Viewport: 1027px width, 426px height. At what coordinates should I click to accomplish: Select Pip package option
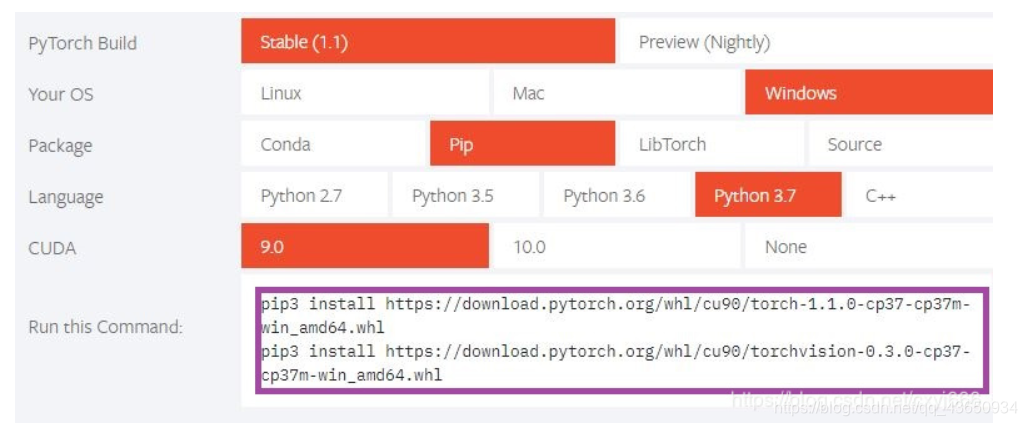point(522,144)
